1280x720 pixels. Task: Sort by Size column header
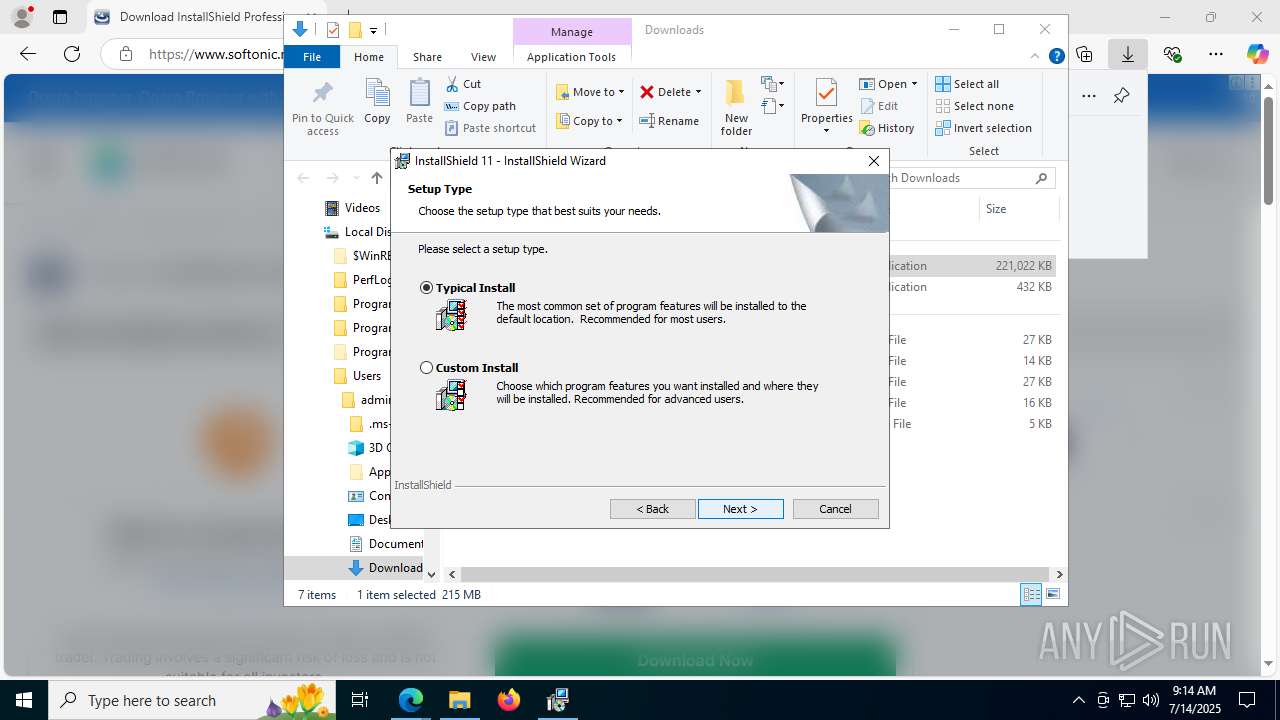coord(996,209)
